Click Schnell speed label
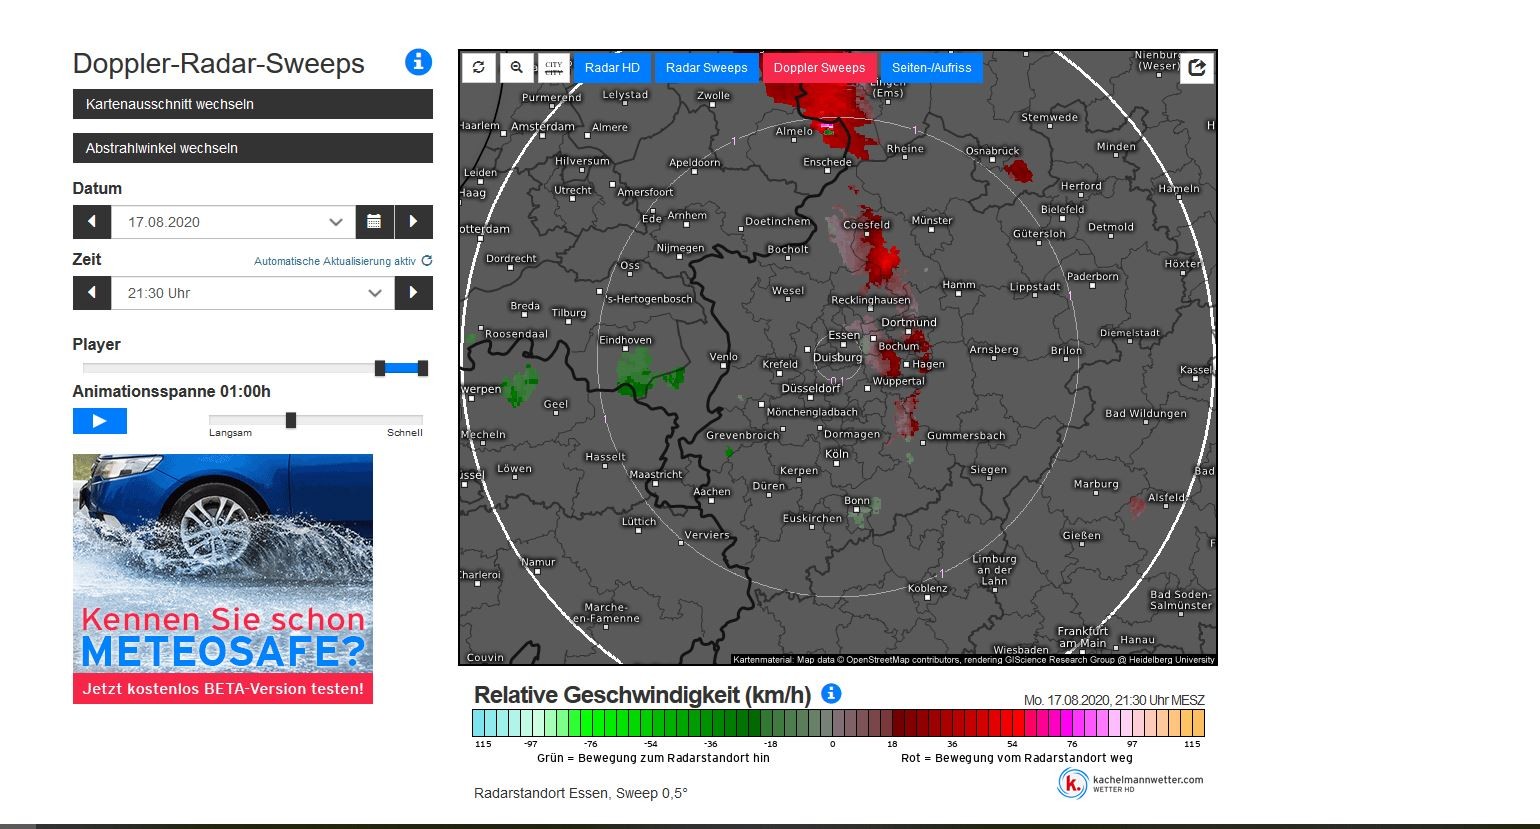The width and height of the screenshot is (1540, 829). 405,433
